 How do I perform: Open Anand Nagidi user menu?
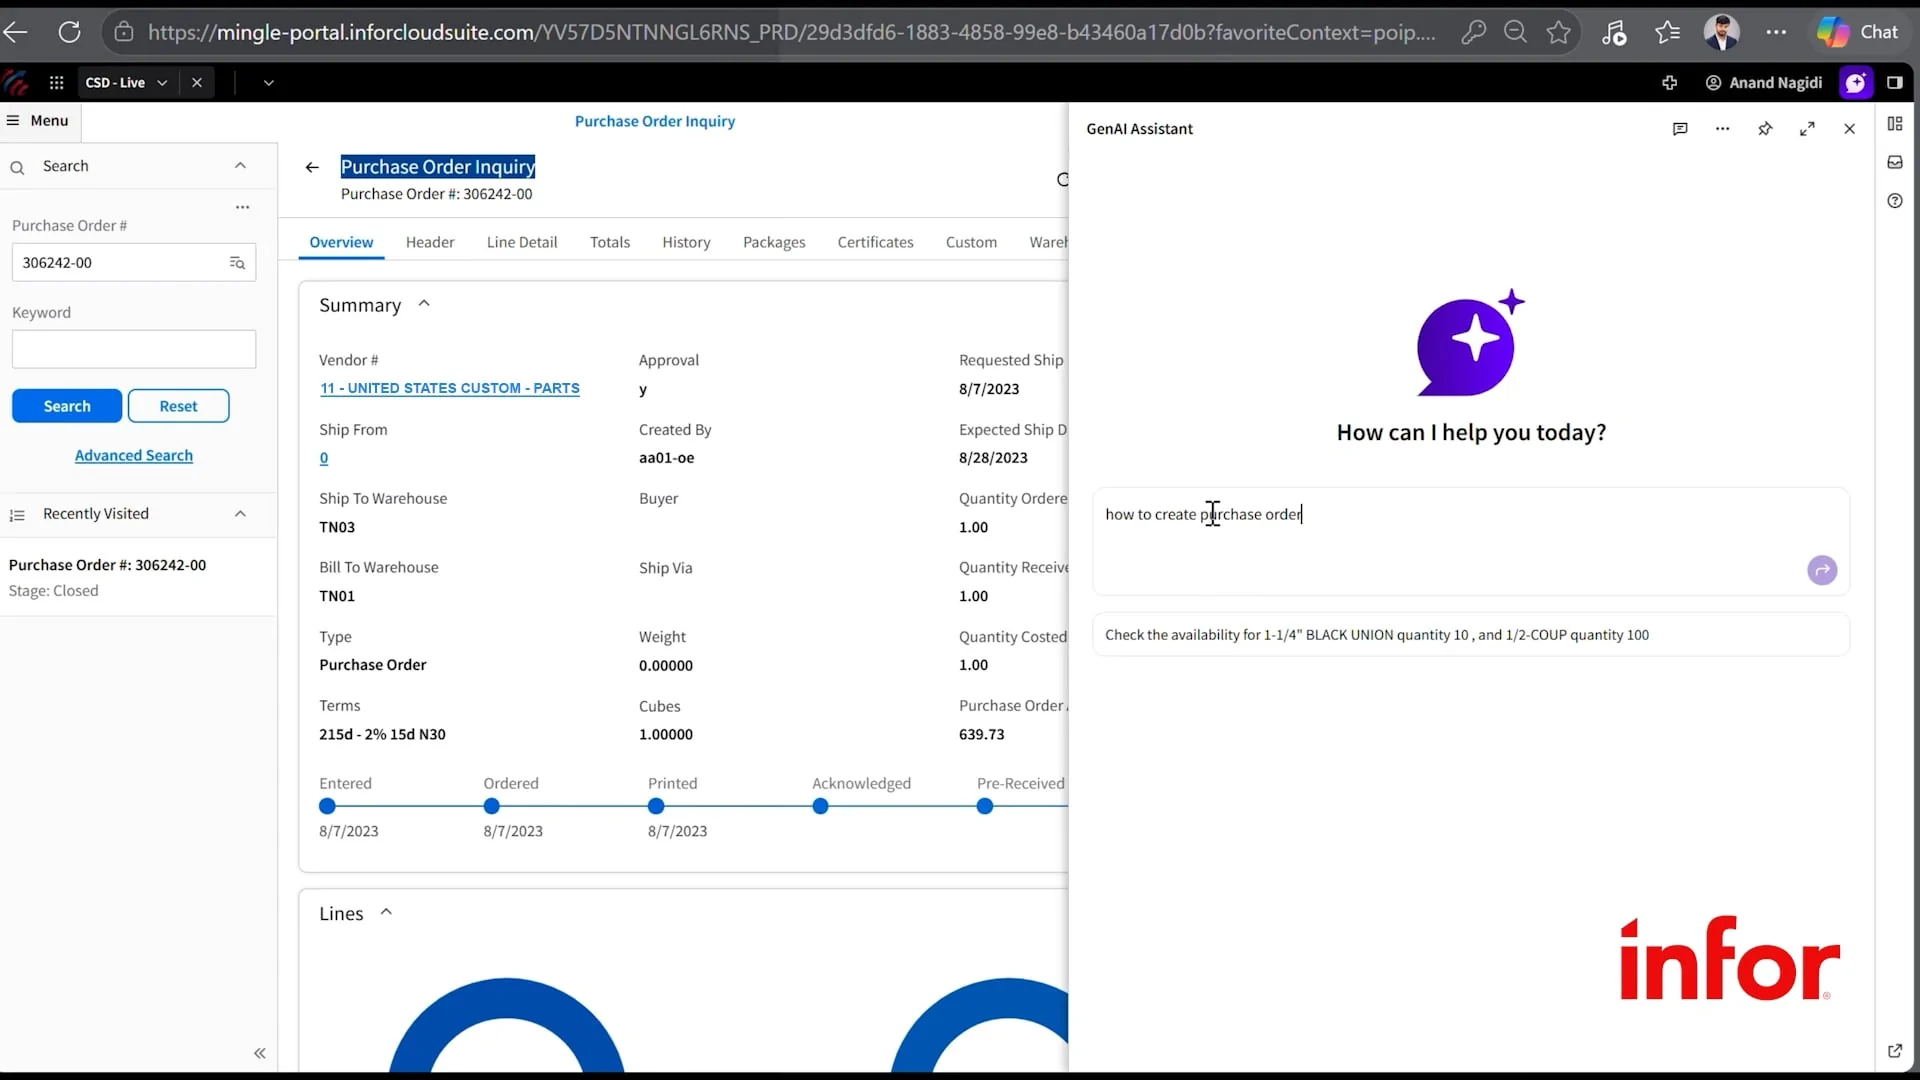1764,83
